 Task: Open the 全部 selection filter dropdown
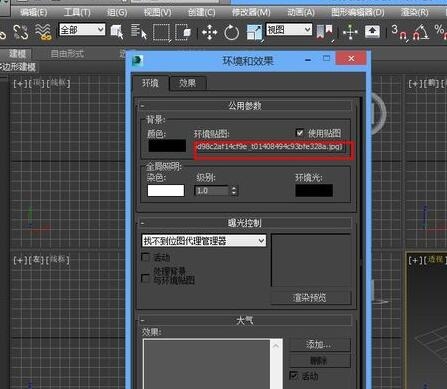coord(82,30)
